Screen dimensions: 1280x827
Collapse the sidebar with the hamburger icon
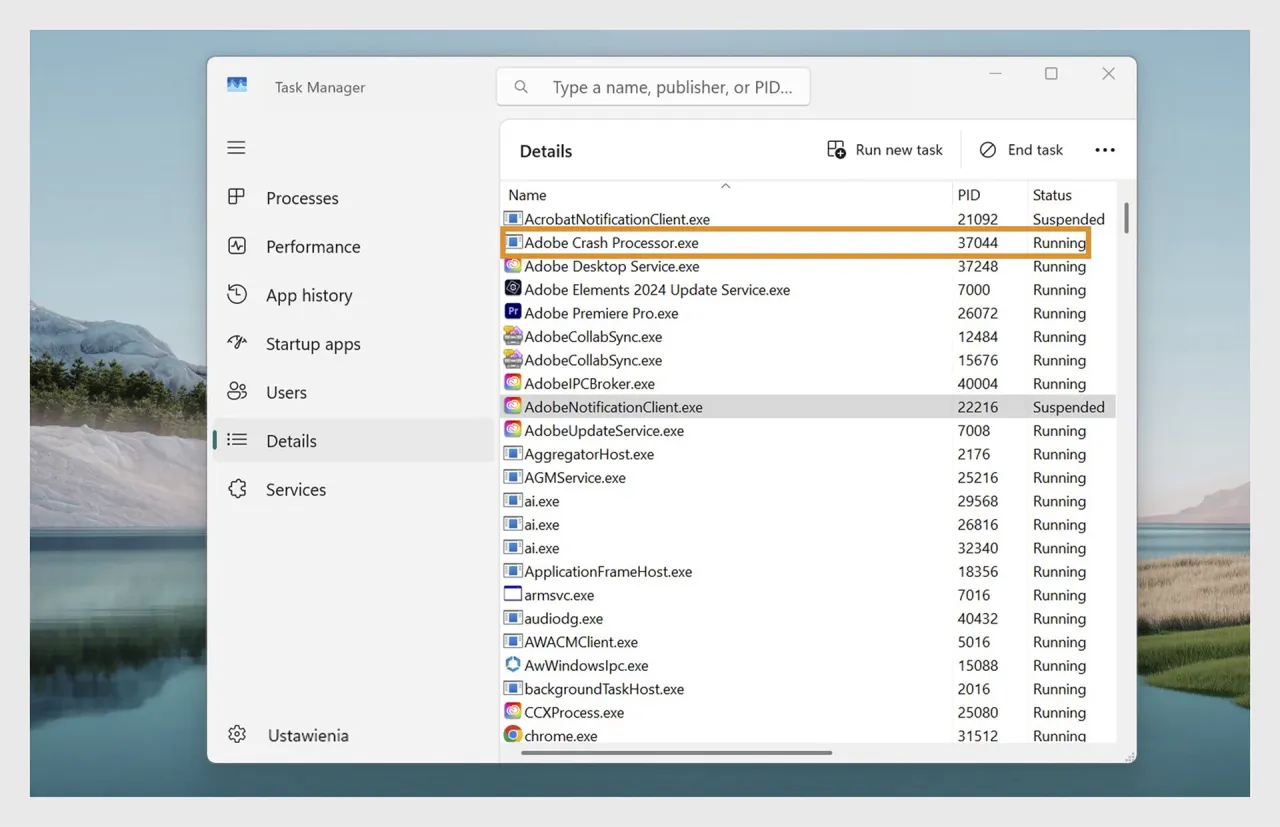tap(236, 147)
